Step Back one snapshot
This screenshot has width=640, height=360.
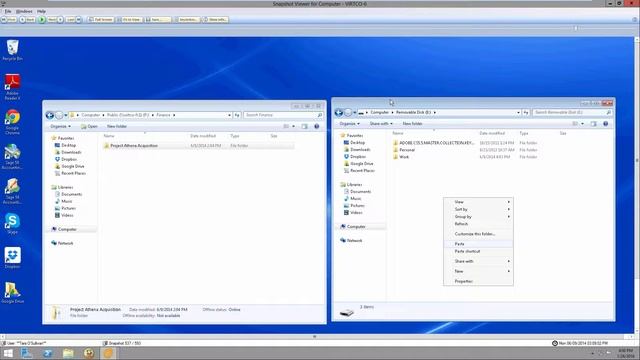(28, 20)
